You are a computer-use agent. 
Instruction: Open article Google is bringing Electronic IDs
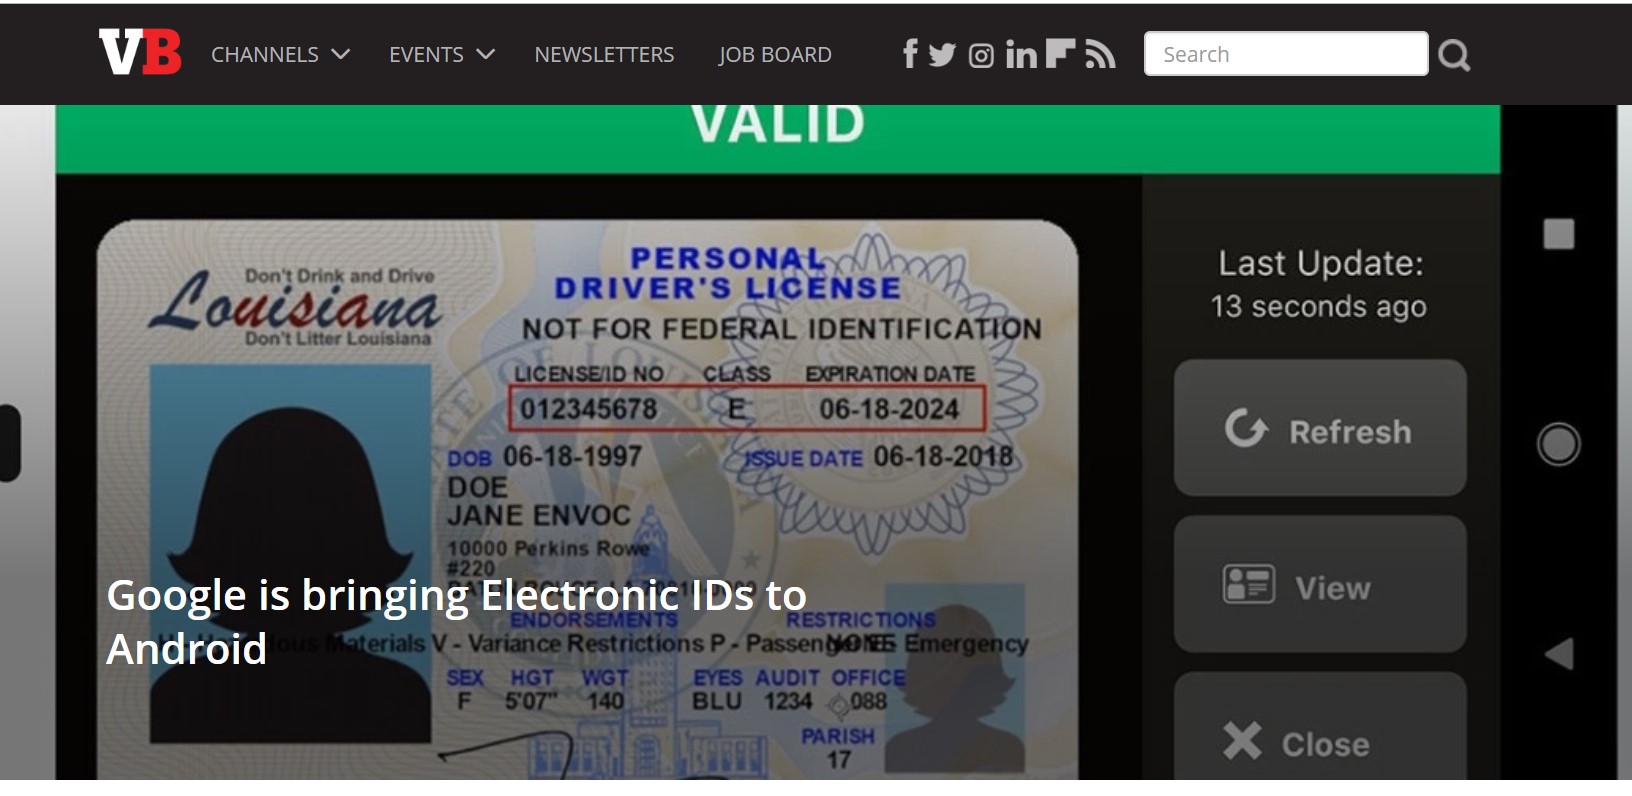pos(456,622)
